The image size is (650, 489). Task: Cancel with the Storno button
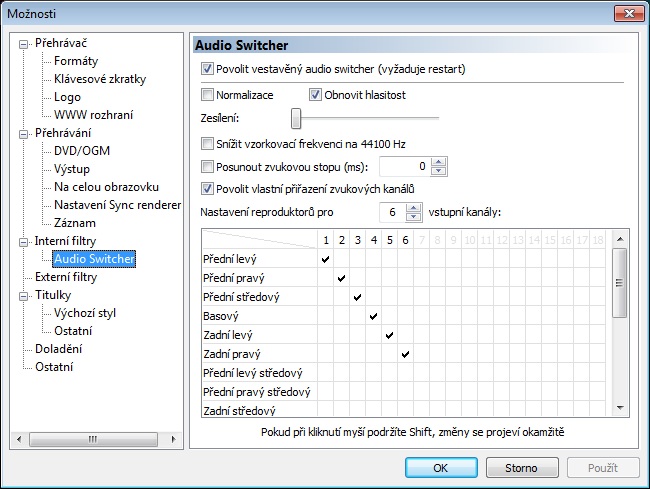521,468
